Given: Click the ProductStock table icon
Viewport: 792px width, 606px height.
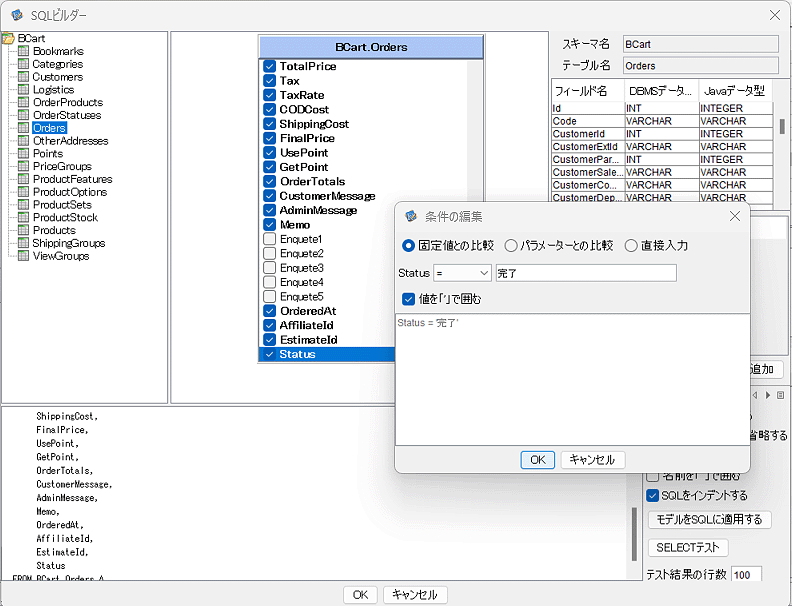Looking at the screenshot, I should pyautogui.click(x=23, y=217).
